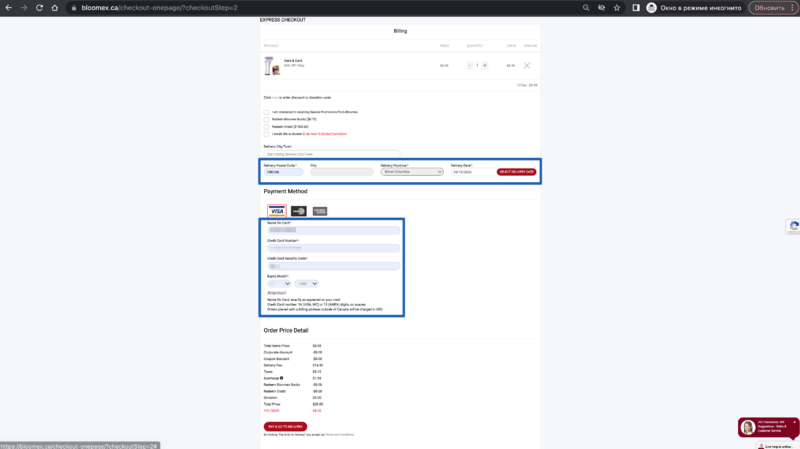The width and height of the screenshot is (800, 449).
Task: Click the bloomex.ca address bar URL
Action: pyautogui.click(x=159, y=8)
